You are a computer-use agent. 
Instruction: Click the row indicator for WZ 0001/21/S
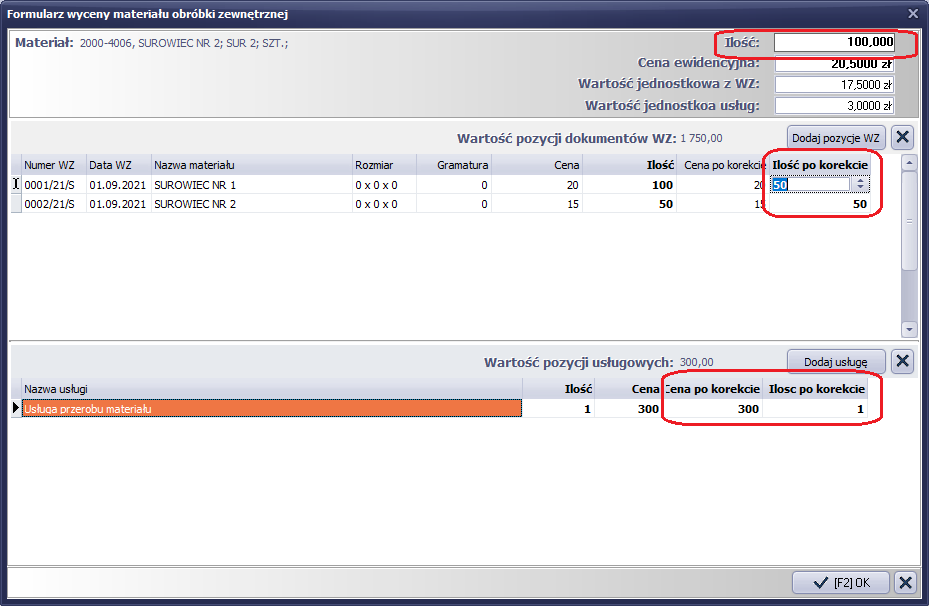click(15, 185)
